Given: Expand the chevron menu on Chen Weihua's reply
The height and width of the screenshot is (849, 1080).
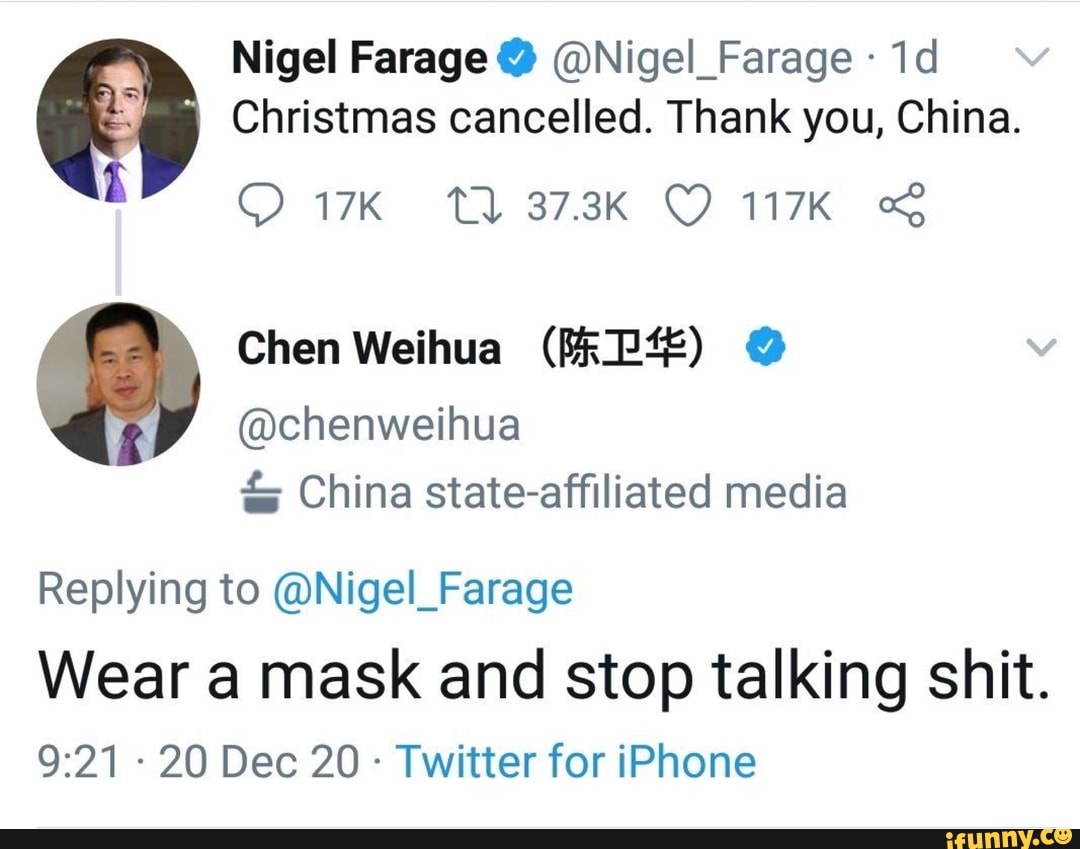Looking at the screenshot, I should 1042,348.
